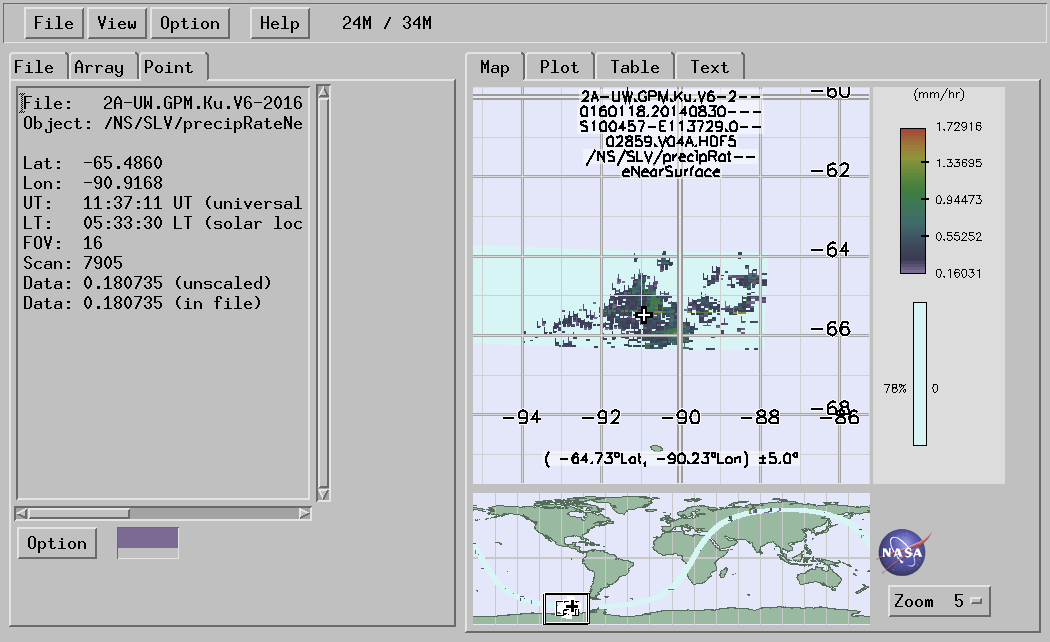Screen dimensions: 1050x642
Task: Open the View menu
Action: [x=117, y=23]
